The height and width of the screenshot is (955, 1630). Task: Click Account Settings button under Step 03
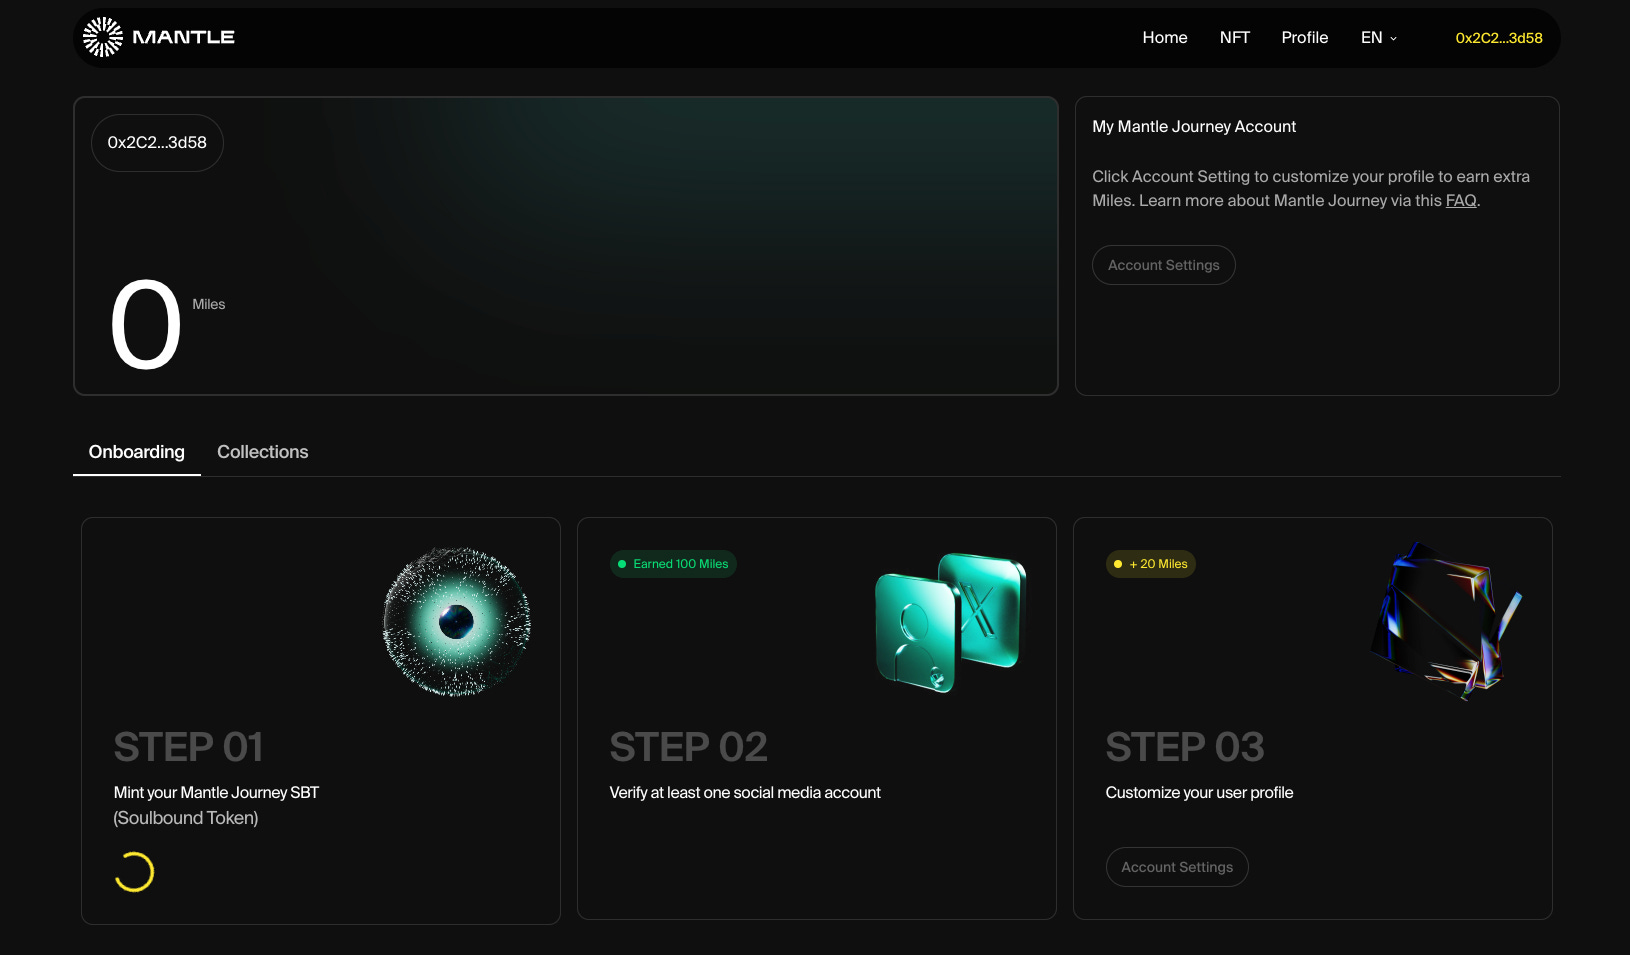point(1177,867)
